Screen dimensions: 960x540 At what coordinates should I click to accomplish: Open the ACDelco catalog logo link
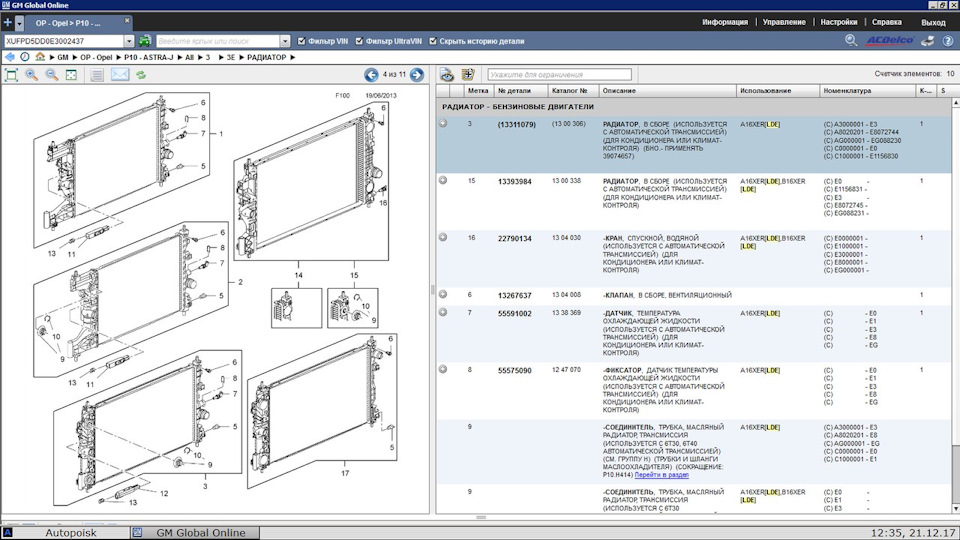(890, 40)
